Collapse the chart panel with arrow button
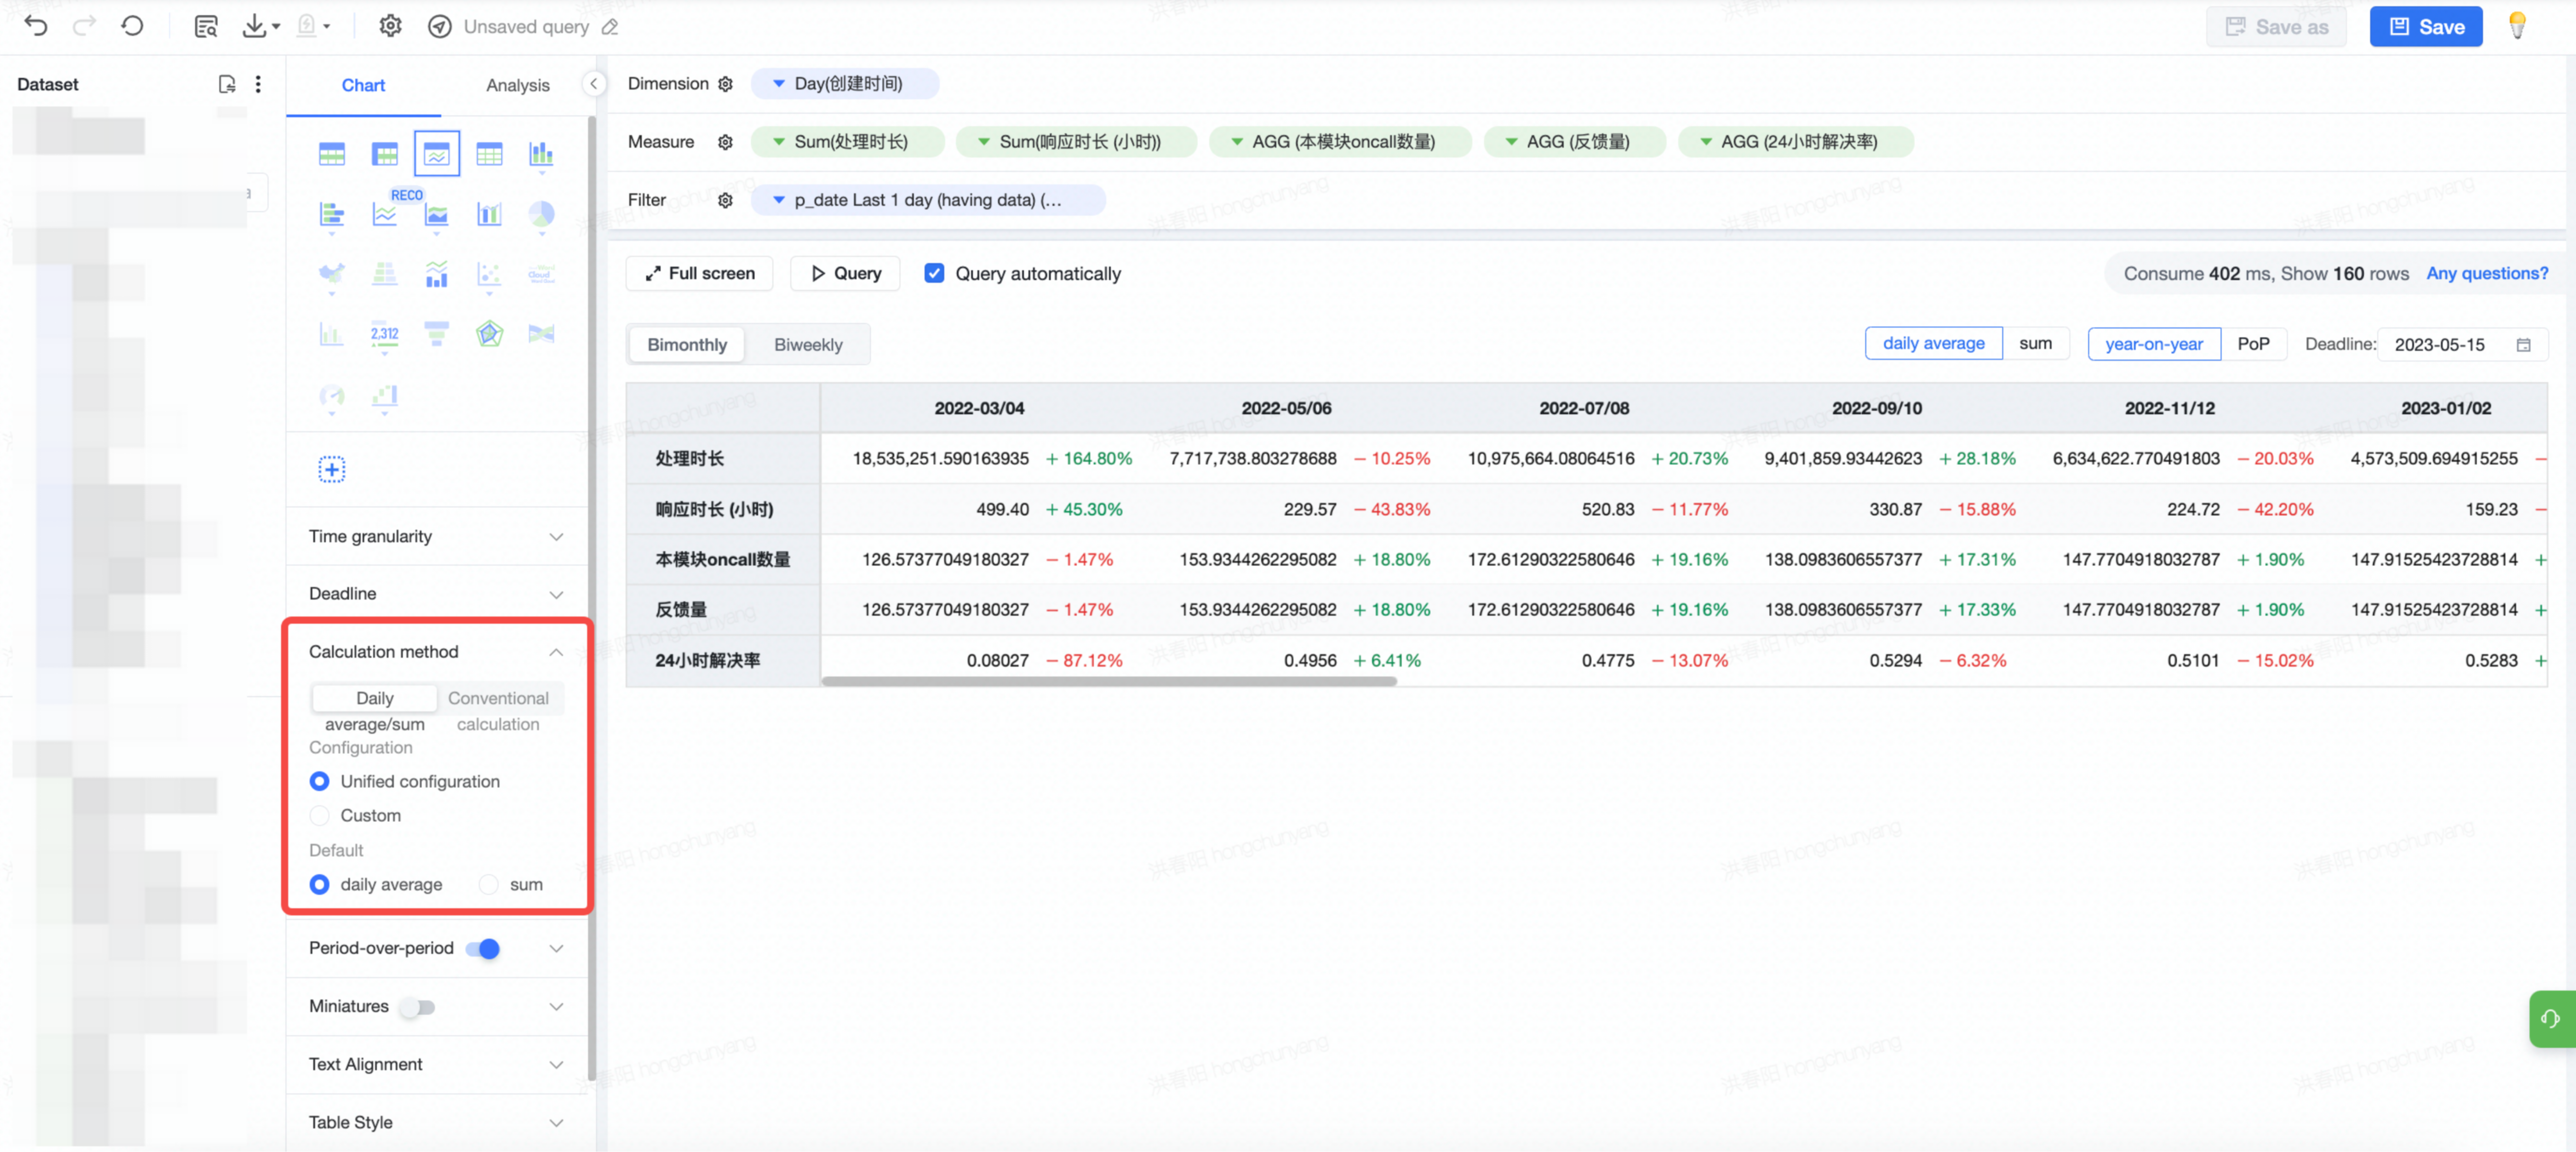 [x=594, y=84]
